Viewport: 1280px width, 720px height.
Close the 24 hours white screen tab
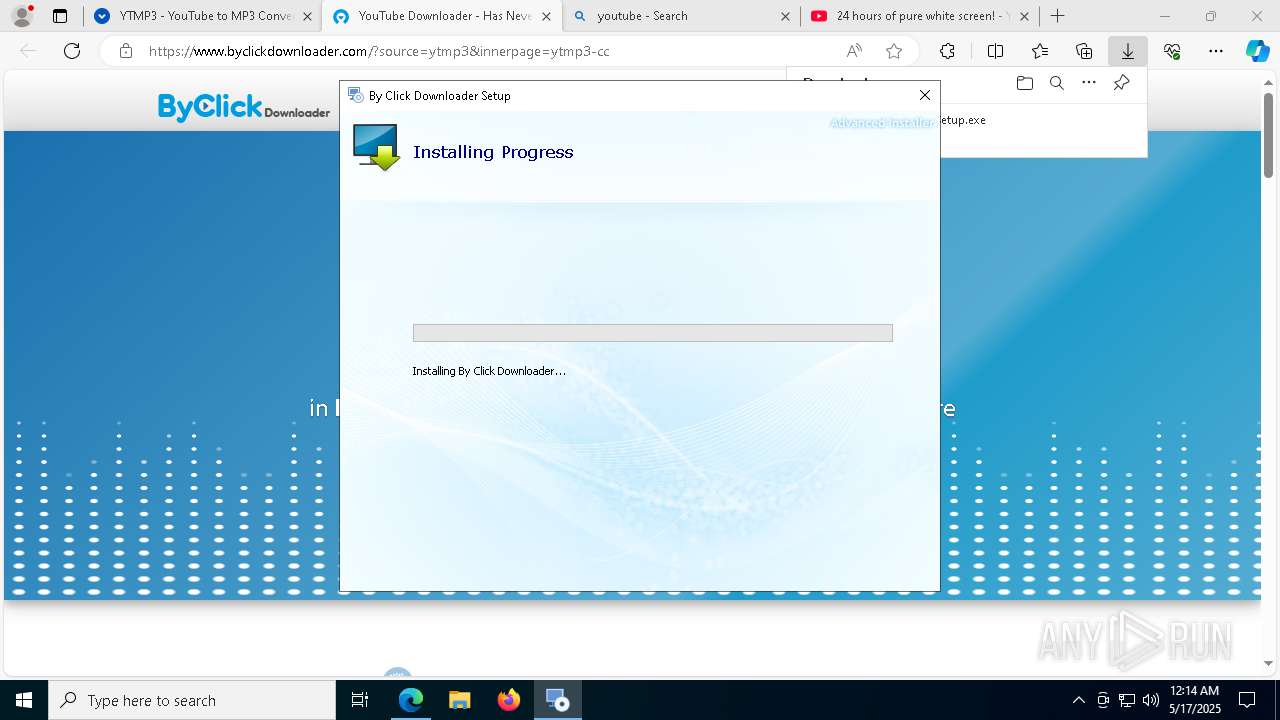(x=1024, y=16)
